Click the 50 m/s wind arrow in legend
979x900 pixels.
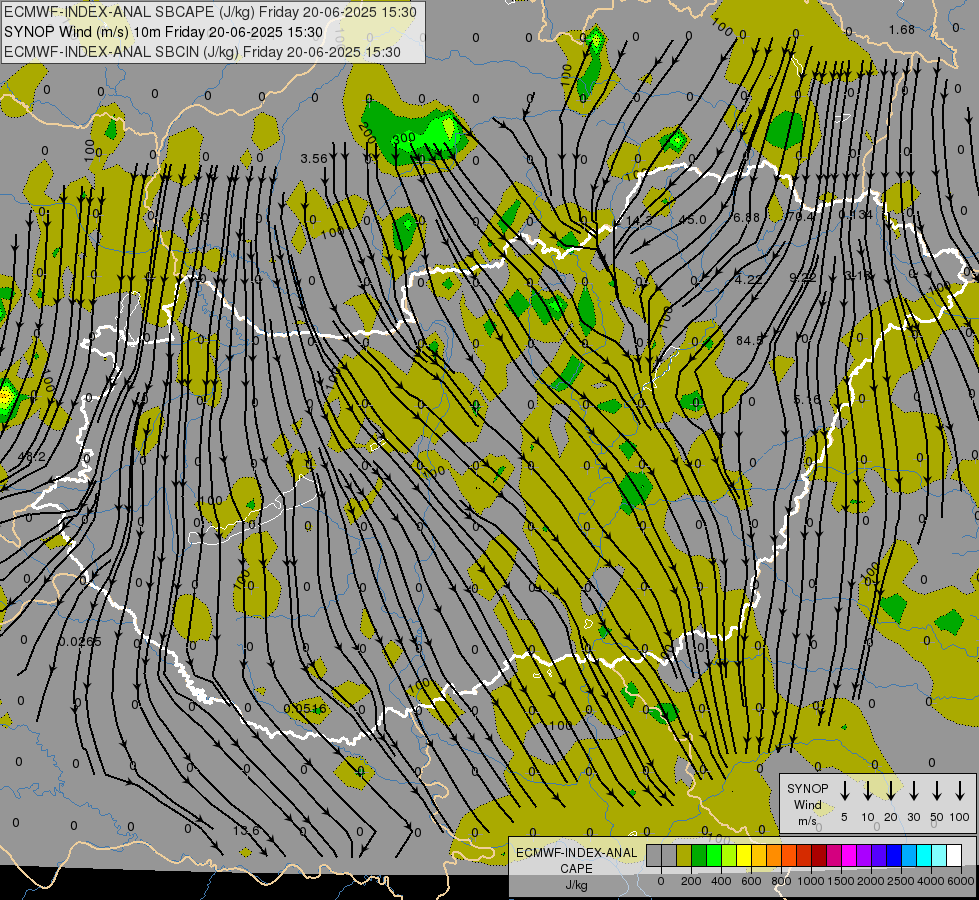click(937, 791)
